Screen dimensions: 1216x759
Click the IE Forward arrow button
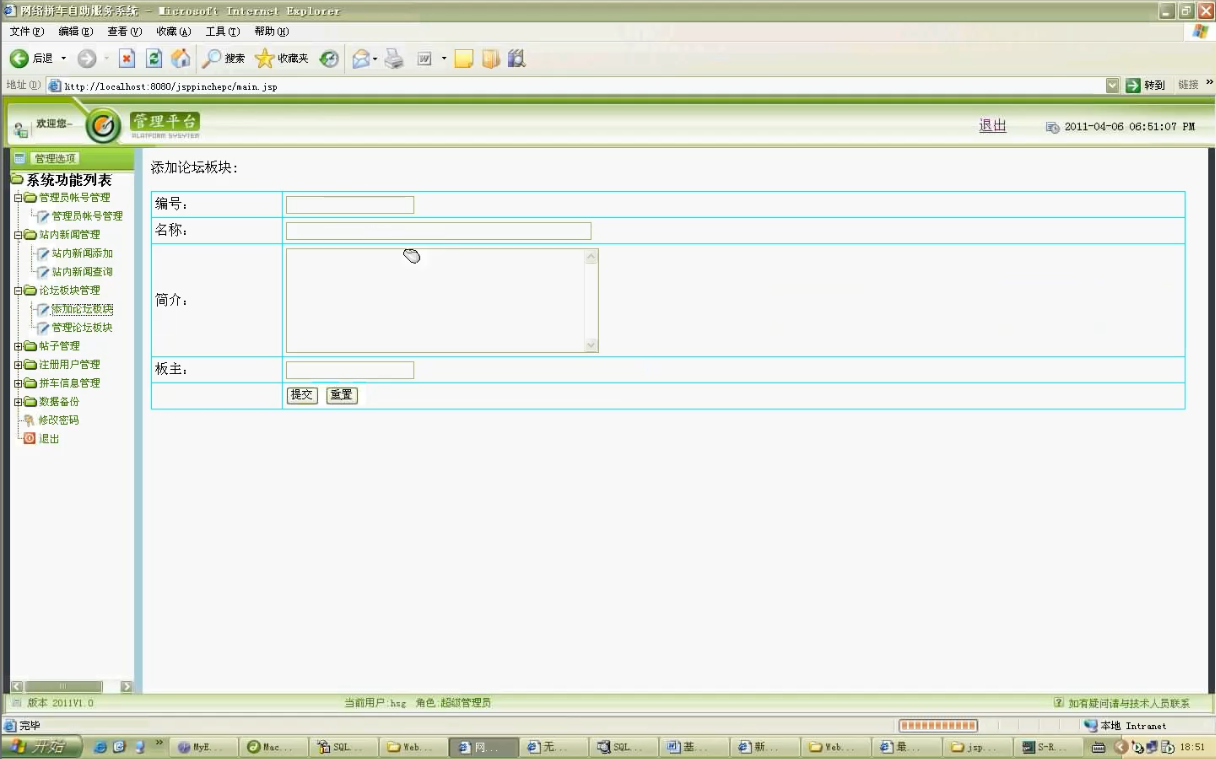(x=87, y=59)
